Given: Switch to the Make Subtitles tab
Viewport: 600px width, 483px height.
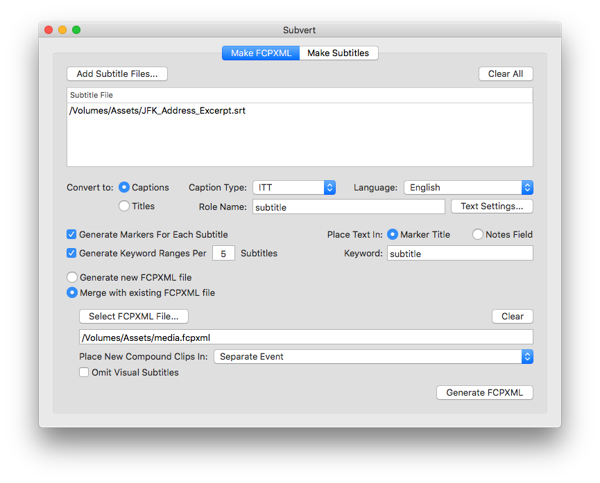Looking at the screenshot, I should (338, 53).
